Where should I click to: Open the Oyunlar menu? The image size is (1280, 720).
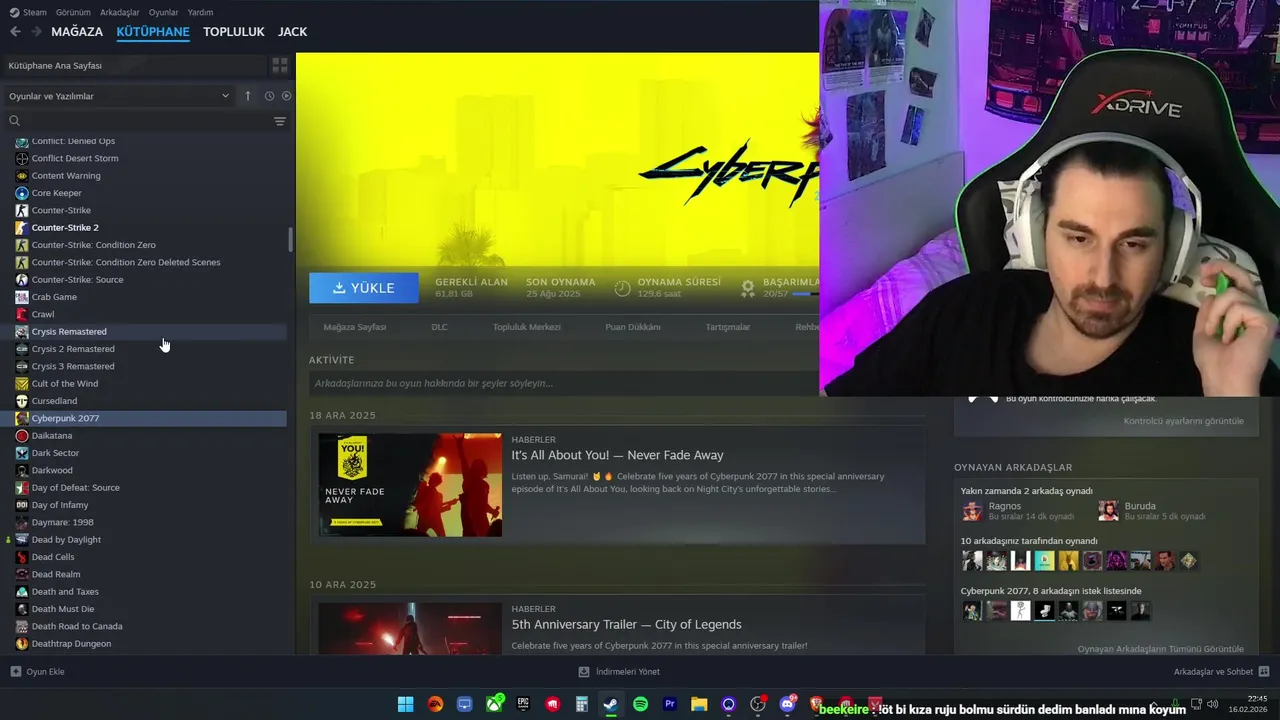[x=163, y=12]
